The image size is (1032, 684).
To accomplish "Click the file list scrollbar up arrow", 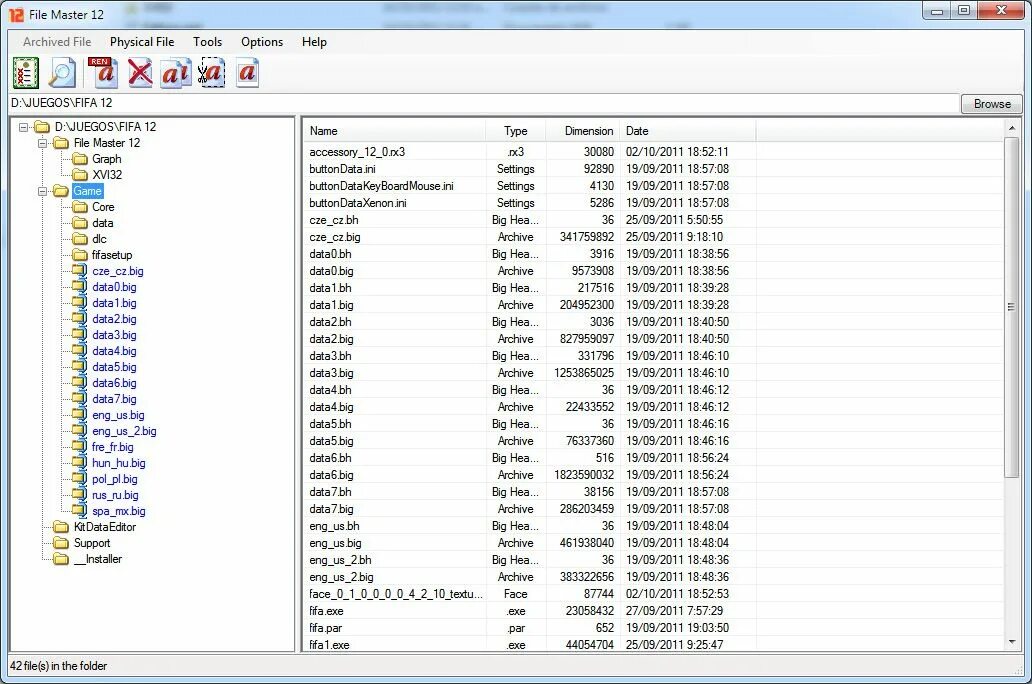I will click(x=1012, y=128).
